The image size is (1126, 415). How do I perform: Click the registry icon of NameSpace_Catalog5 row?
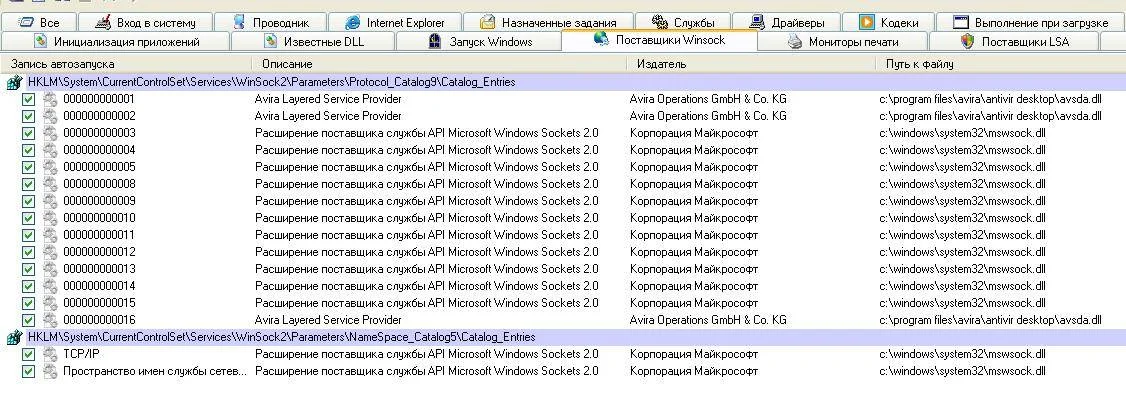[14, 337]
